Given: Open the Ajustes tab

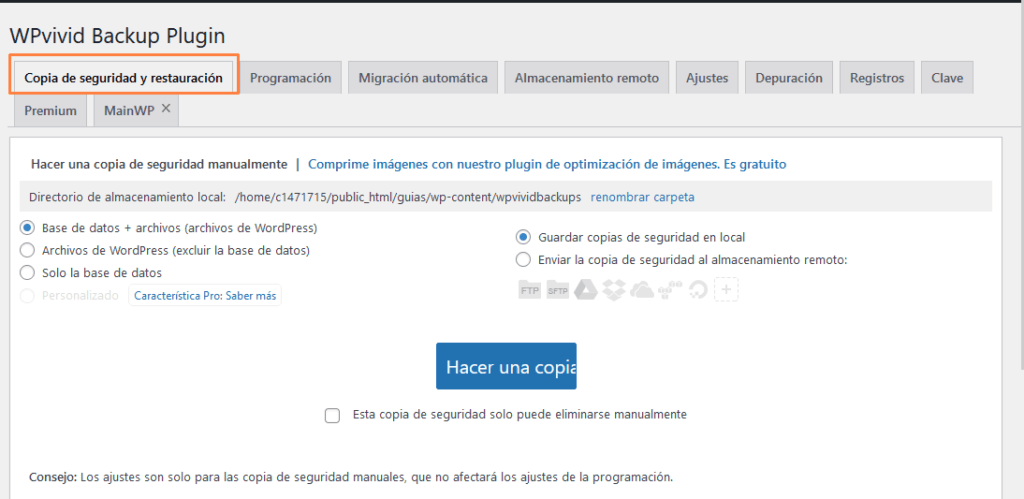Looking at the screenshot, I should (707, 78).
